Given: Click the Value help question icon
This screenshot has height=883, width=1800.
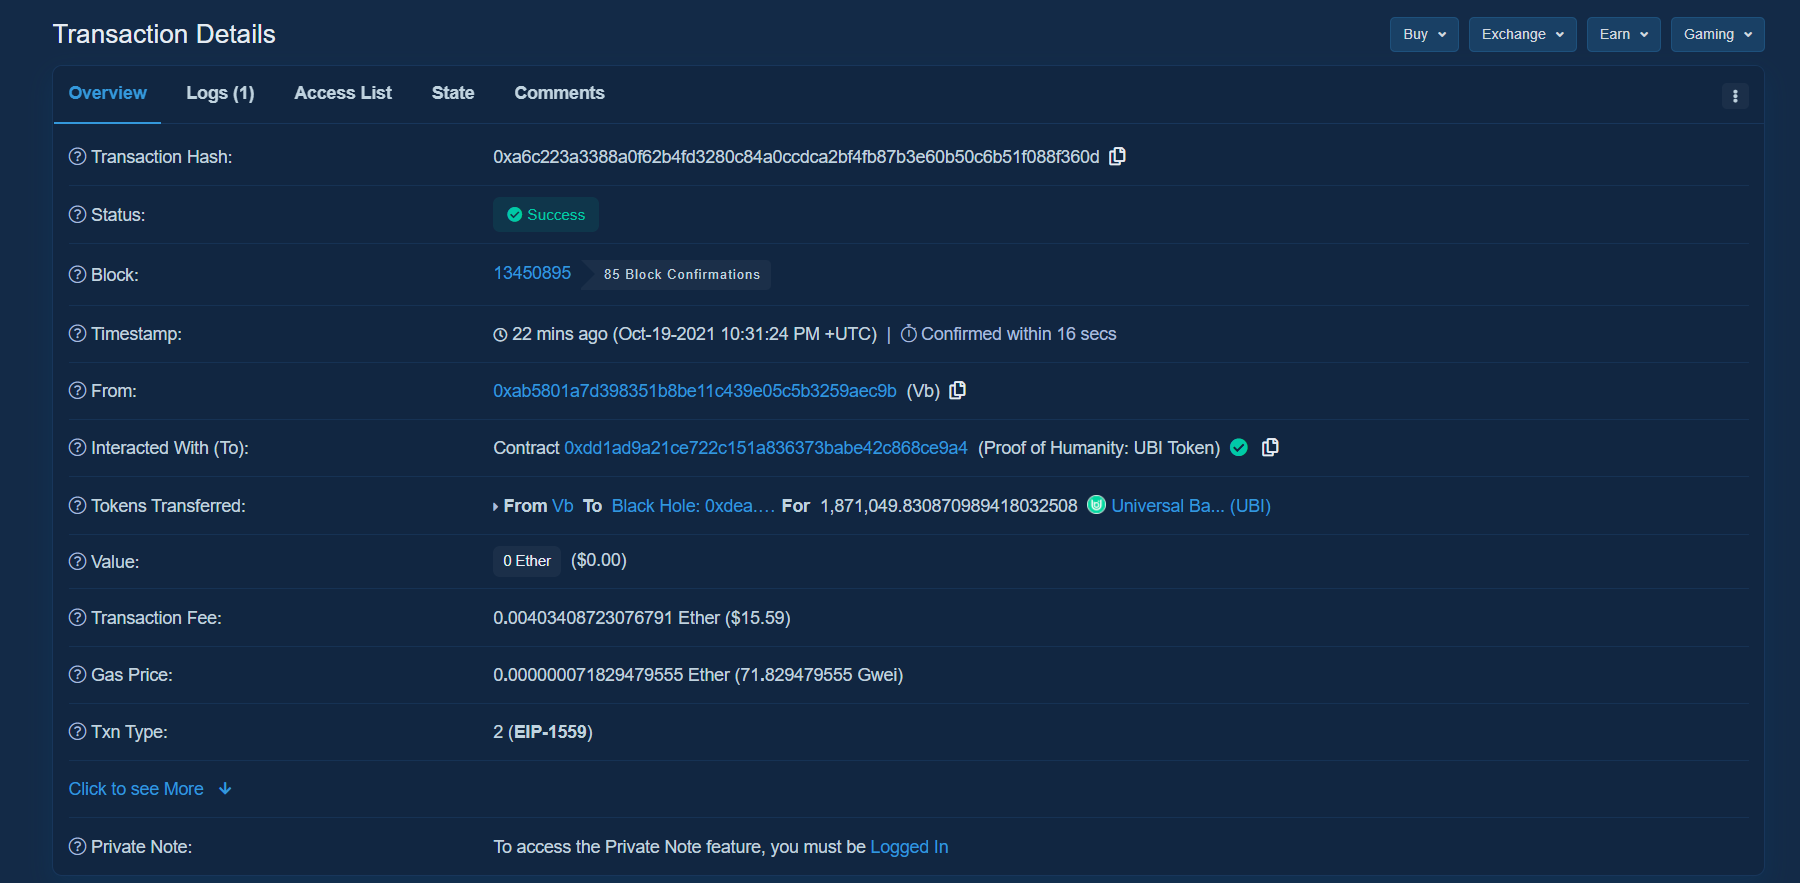Looking at the screenshot, I should (x=77, y=561).
